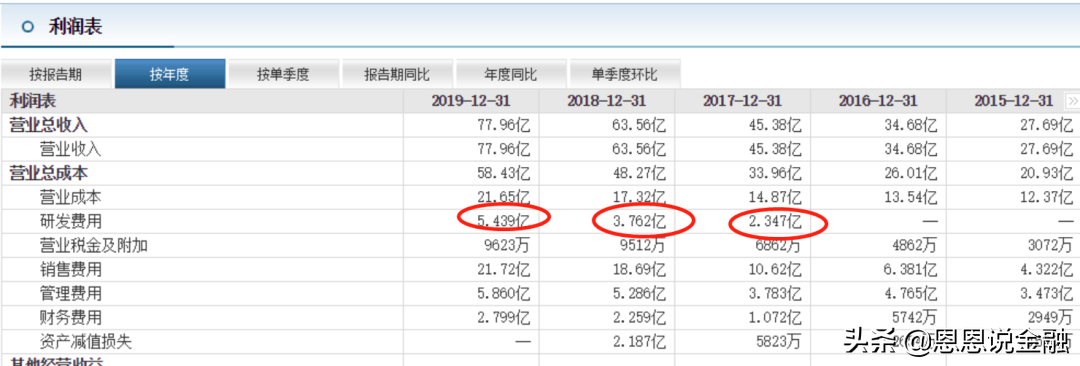Select the 营业总成本 row label

tap(48, 173)
